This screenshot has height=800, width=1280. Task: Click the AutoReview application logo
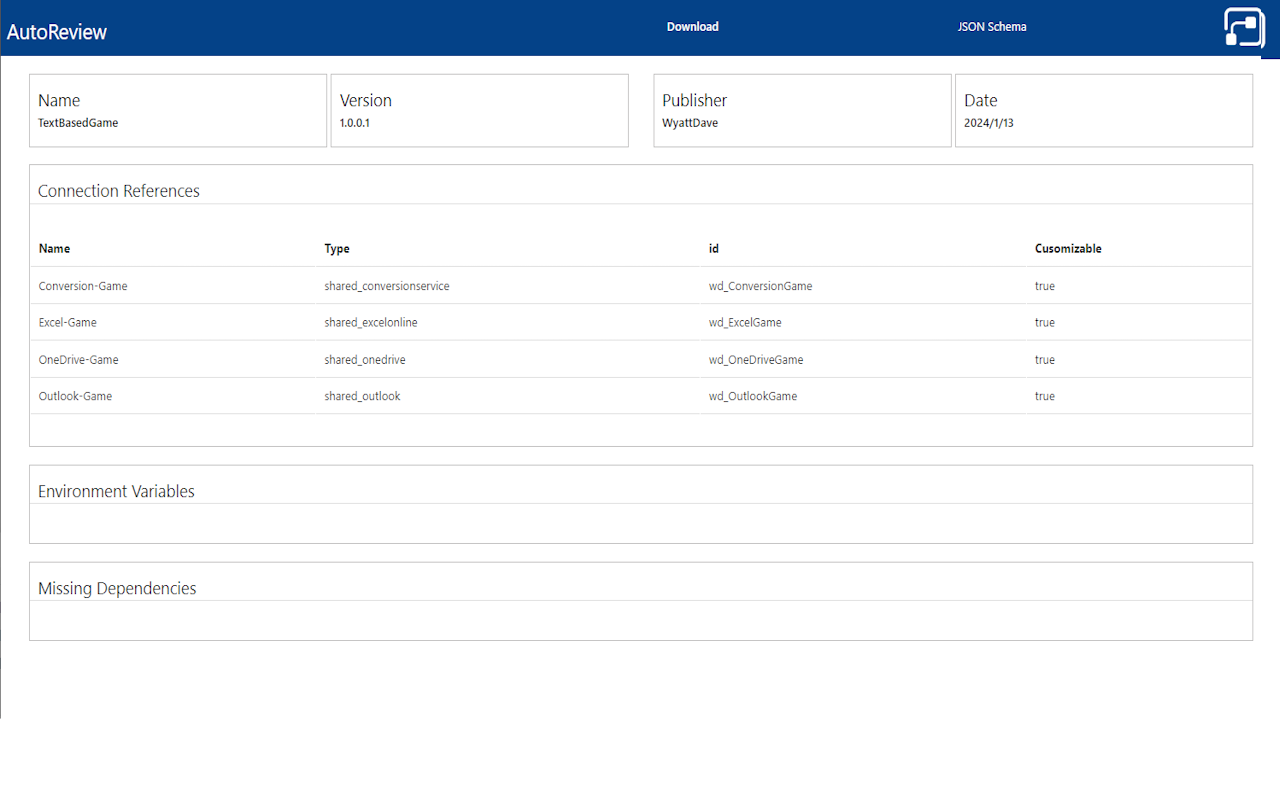click(x=56, y=31)
